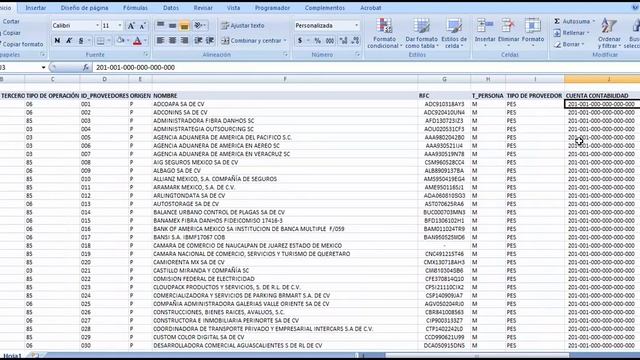Open the Name Box dropdown arrow

[43, 67]
